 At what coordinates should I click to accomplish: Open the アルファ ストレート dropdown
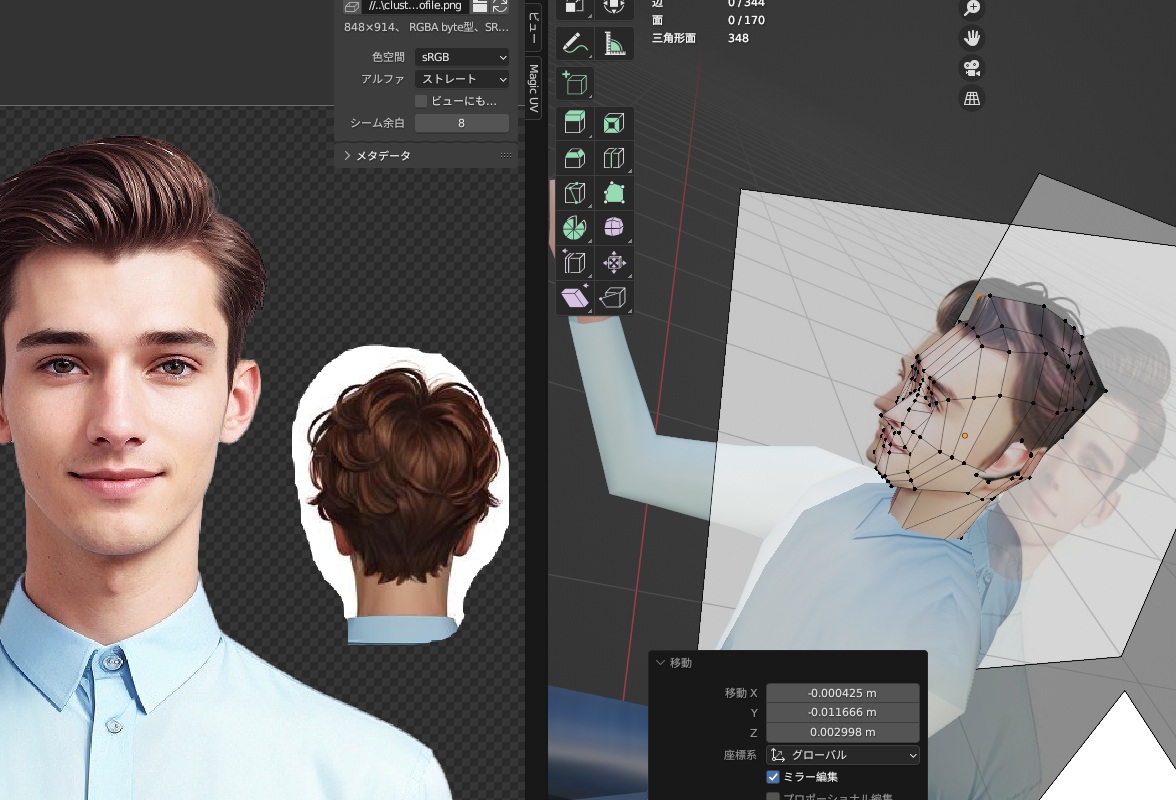tap(461, 79)
